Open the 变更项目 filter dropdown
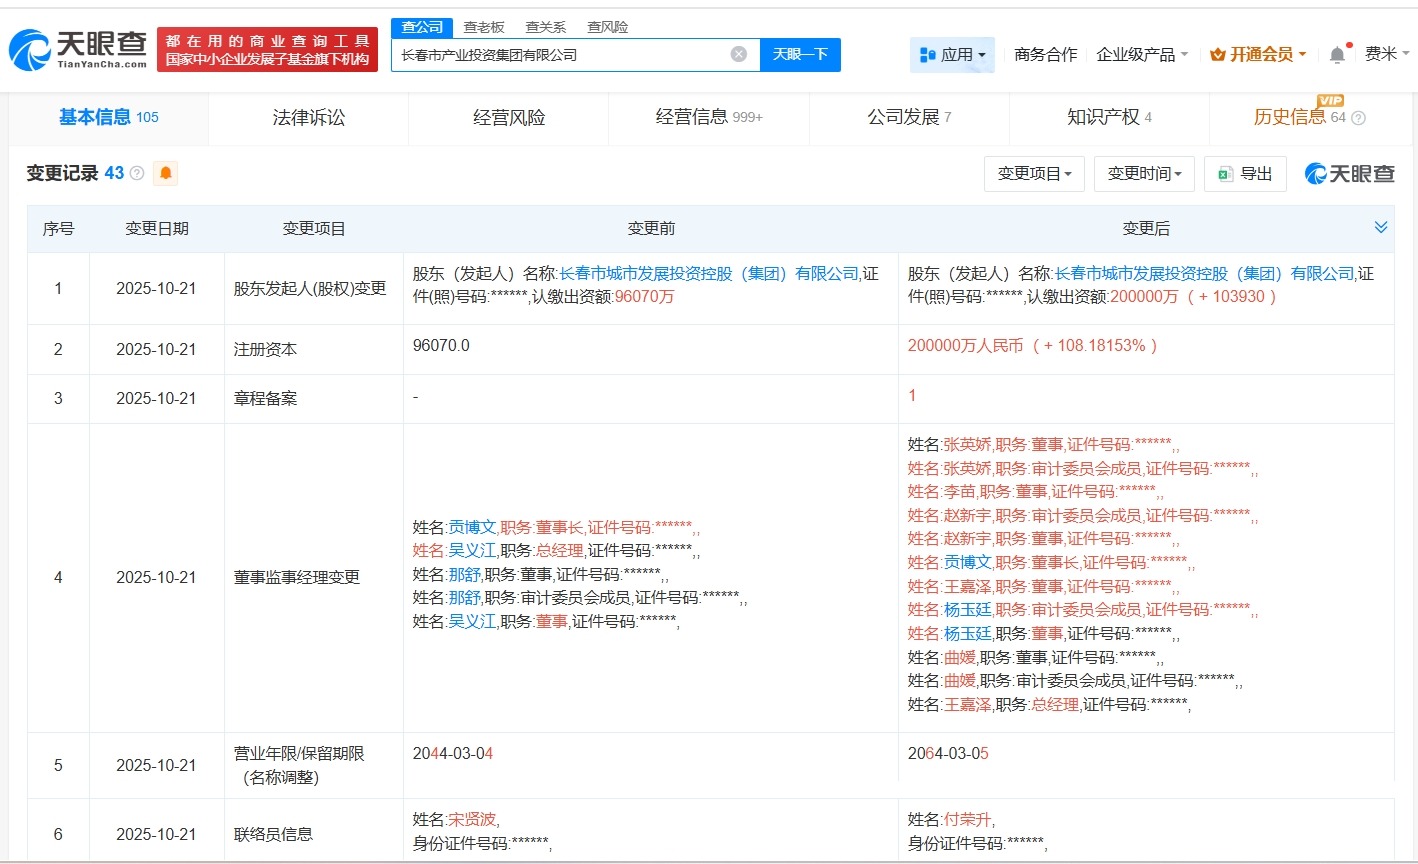This screenshot has height=864, width=1418. pos(1034,173)
